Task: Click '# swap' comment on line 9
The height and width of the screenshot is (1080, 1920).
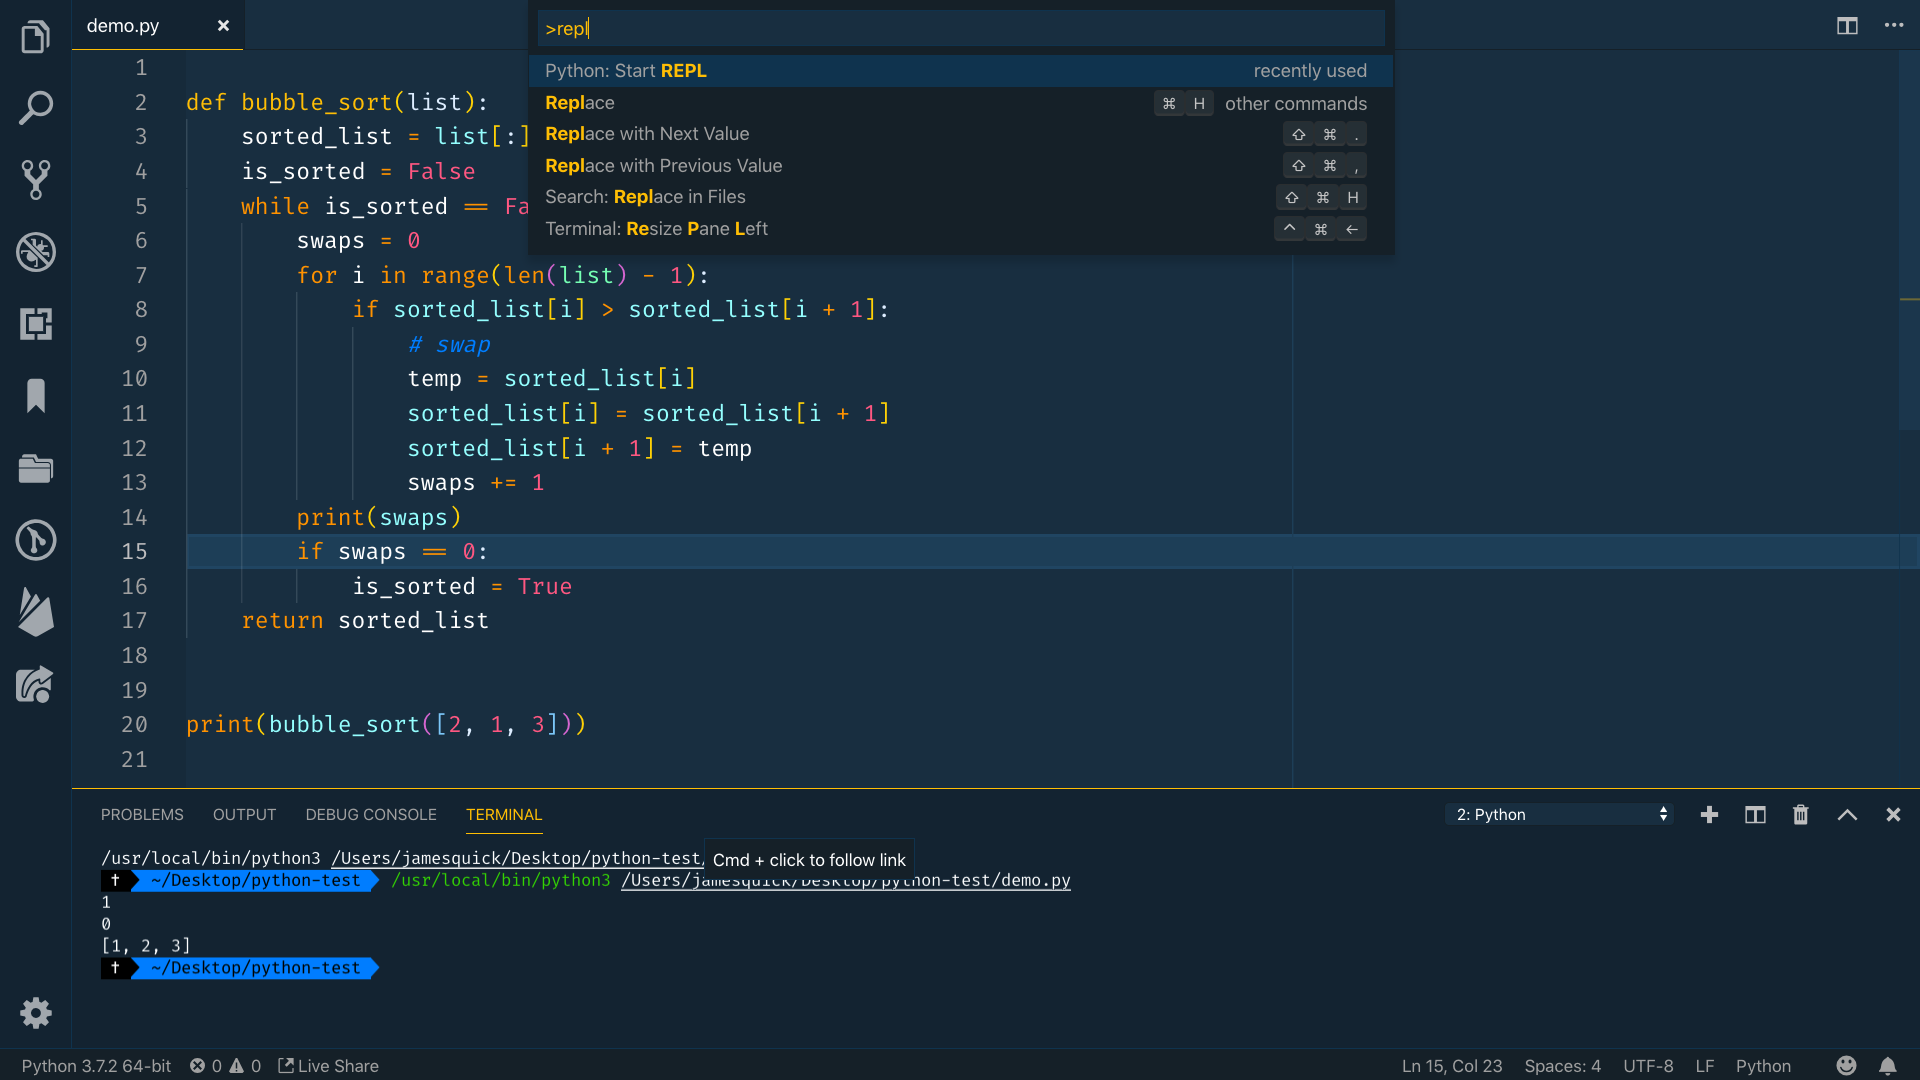Action: pos(449,345)
